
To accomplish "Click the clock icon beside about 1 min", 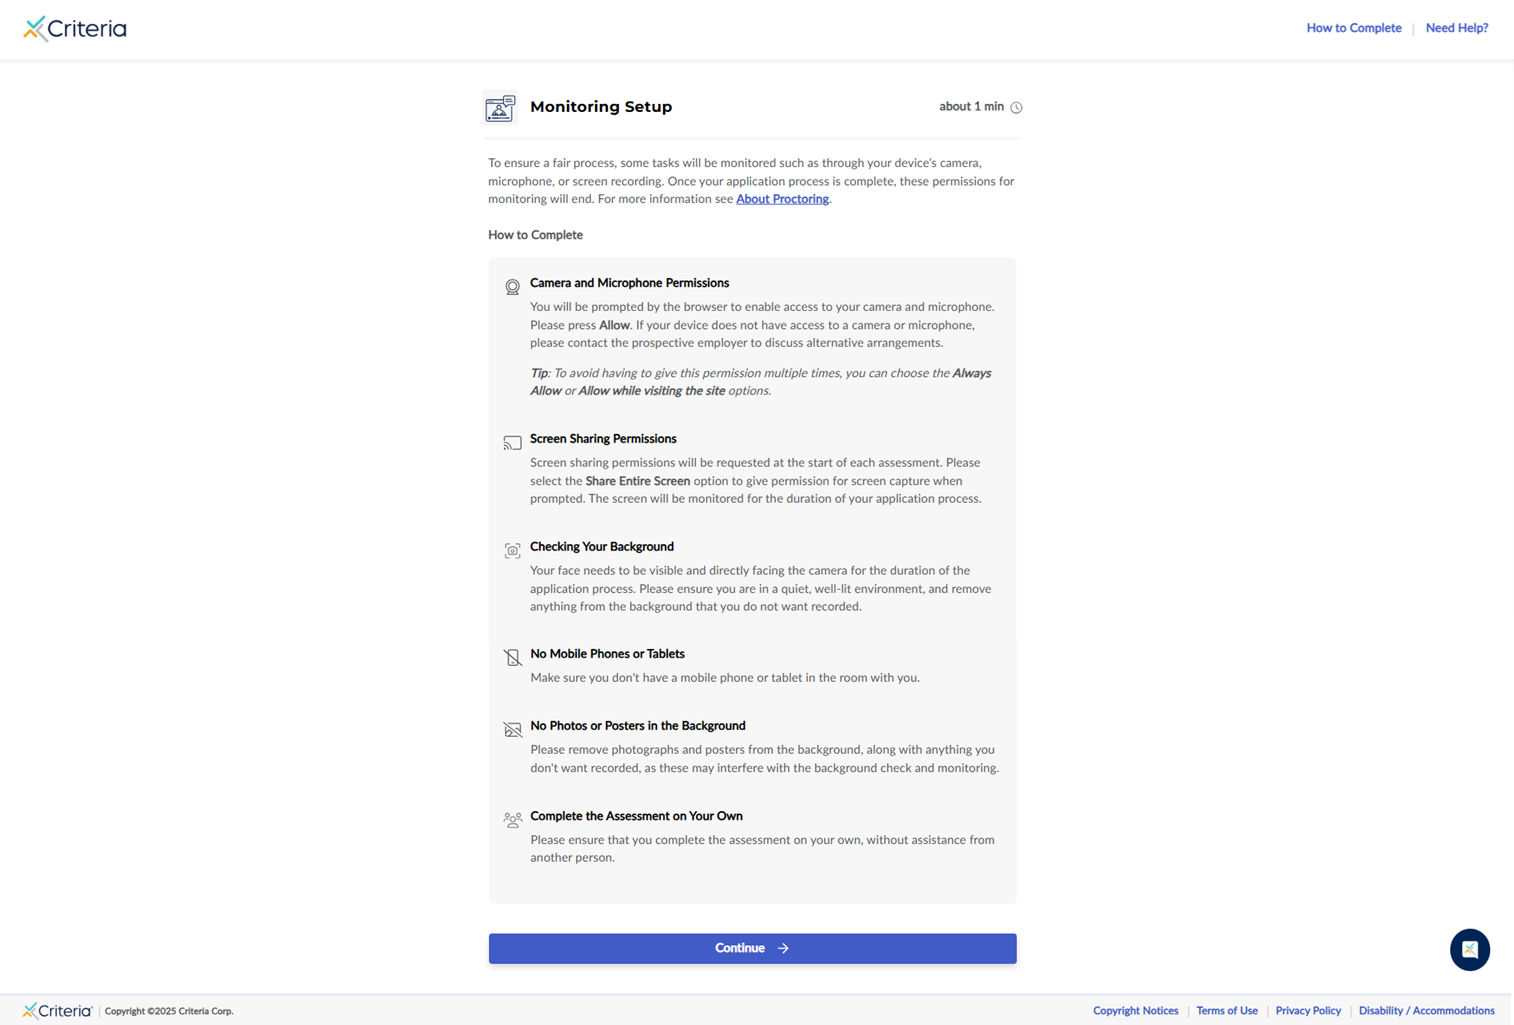I will click(x=1016, y=107).
